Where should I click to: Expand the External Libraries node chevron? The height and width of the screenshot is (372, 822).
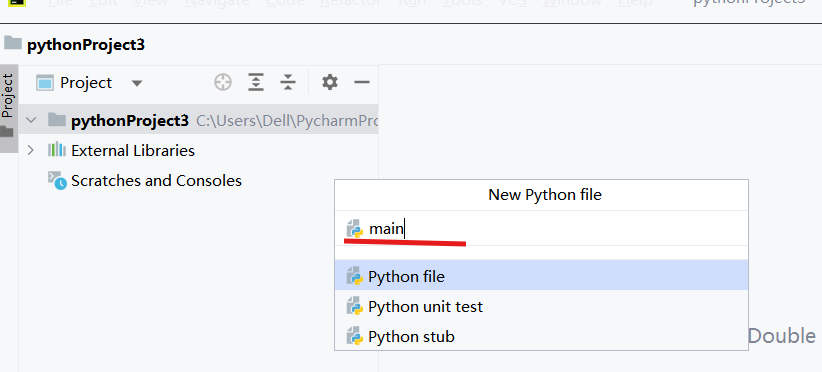(30, 151)
